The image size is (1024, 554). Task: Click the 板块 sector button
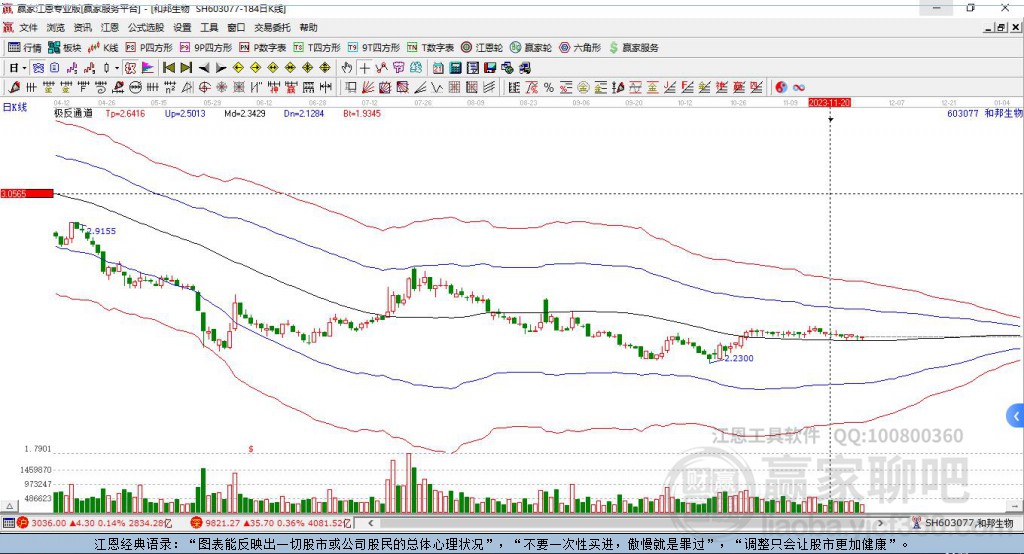tap(65, 47)
